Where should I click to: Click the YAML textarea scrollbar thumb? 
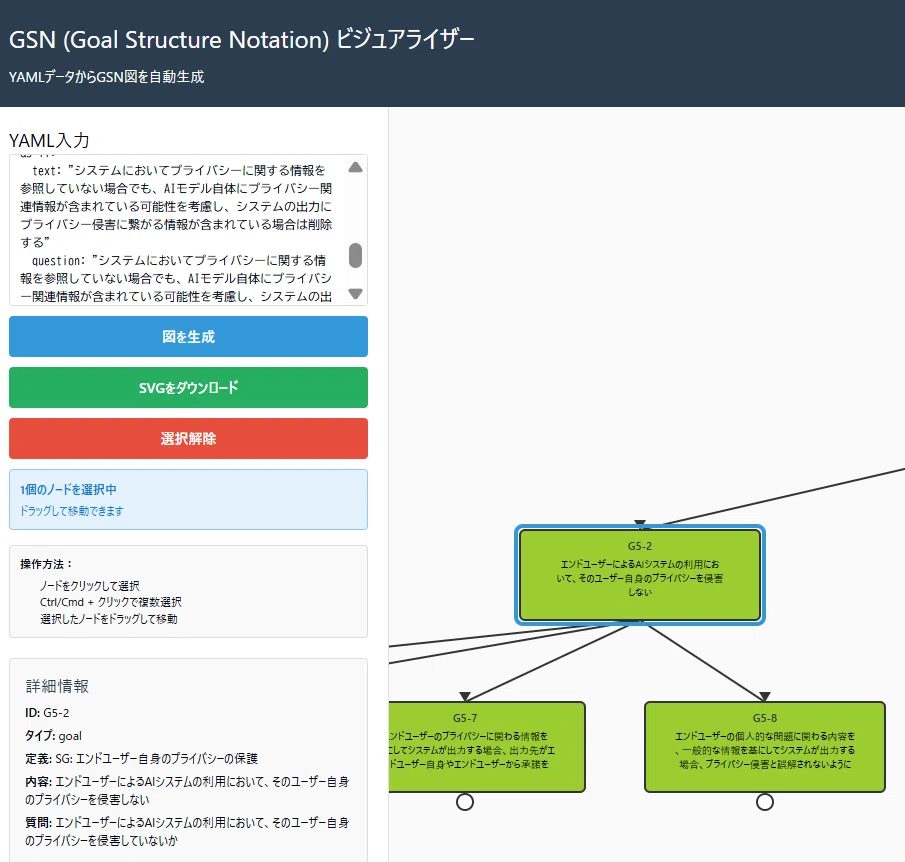click(356, 255)
